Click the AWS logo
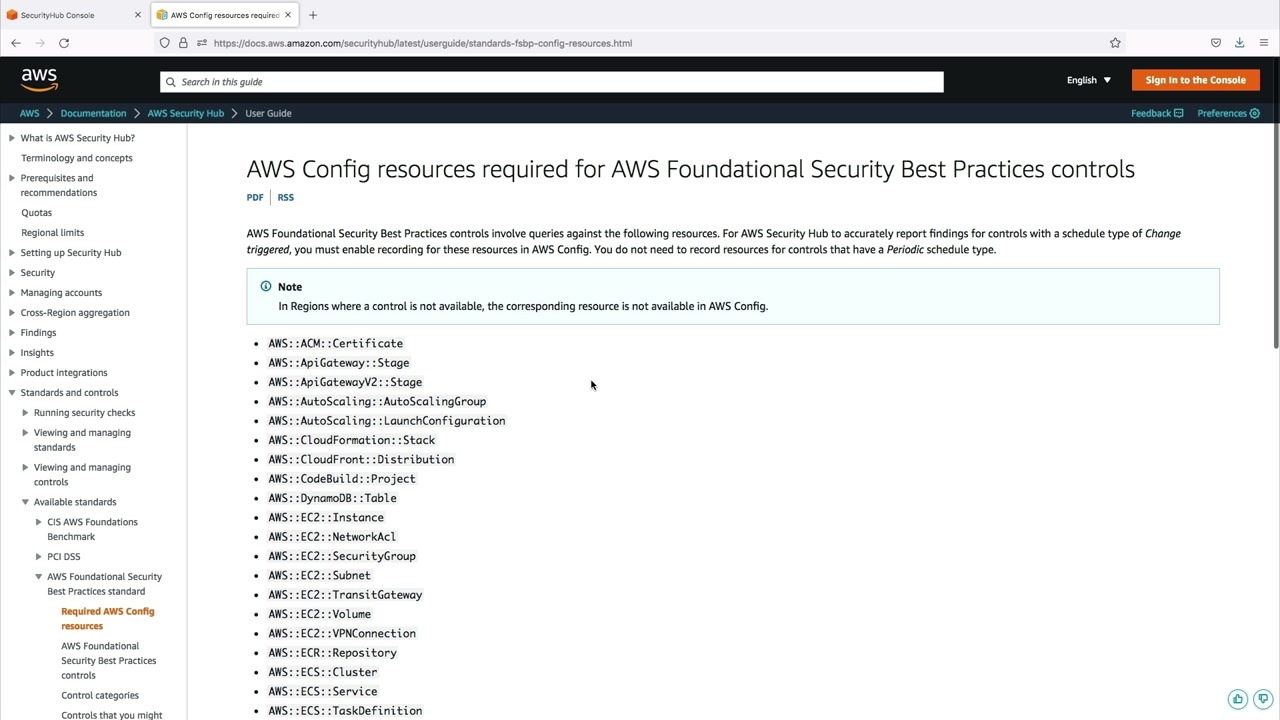1280x720 pixels. 39,80
